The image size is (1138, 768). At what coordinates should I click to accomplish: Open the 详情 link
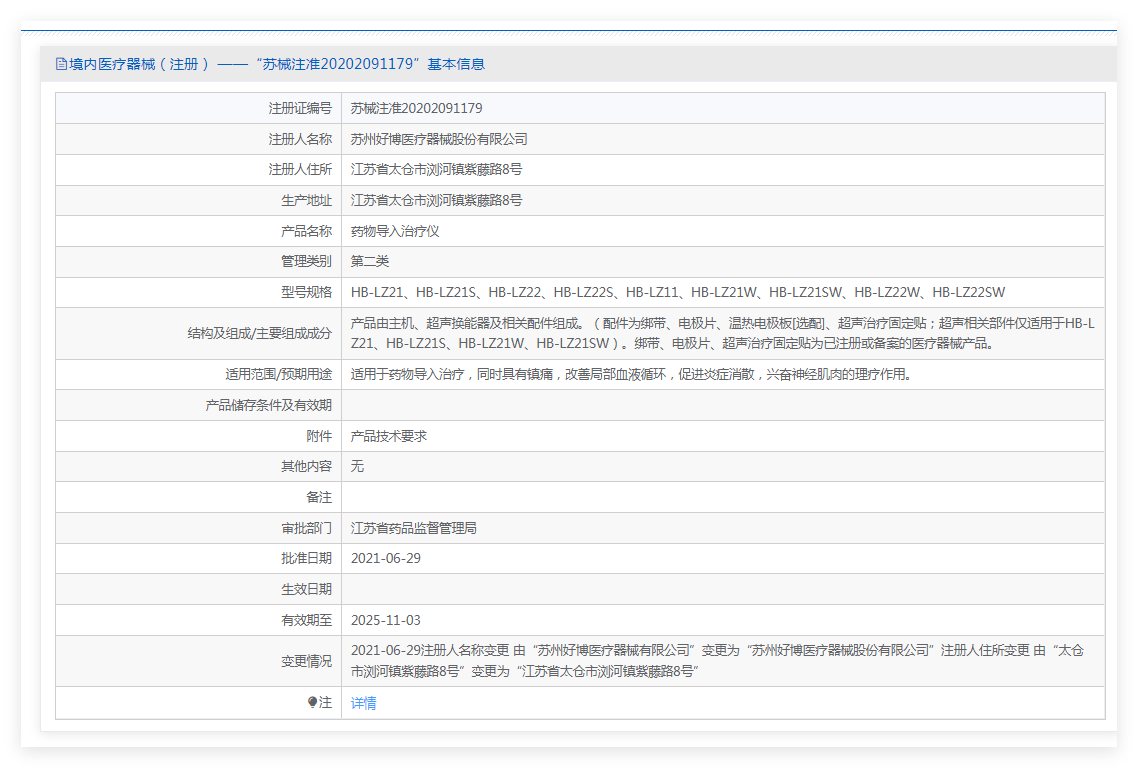[364, 703]
